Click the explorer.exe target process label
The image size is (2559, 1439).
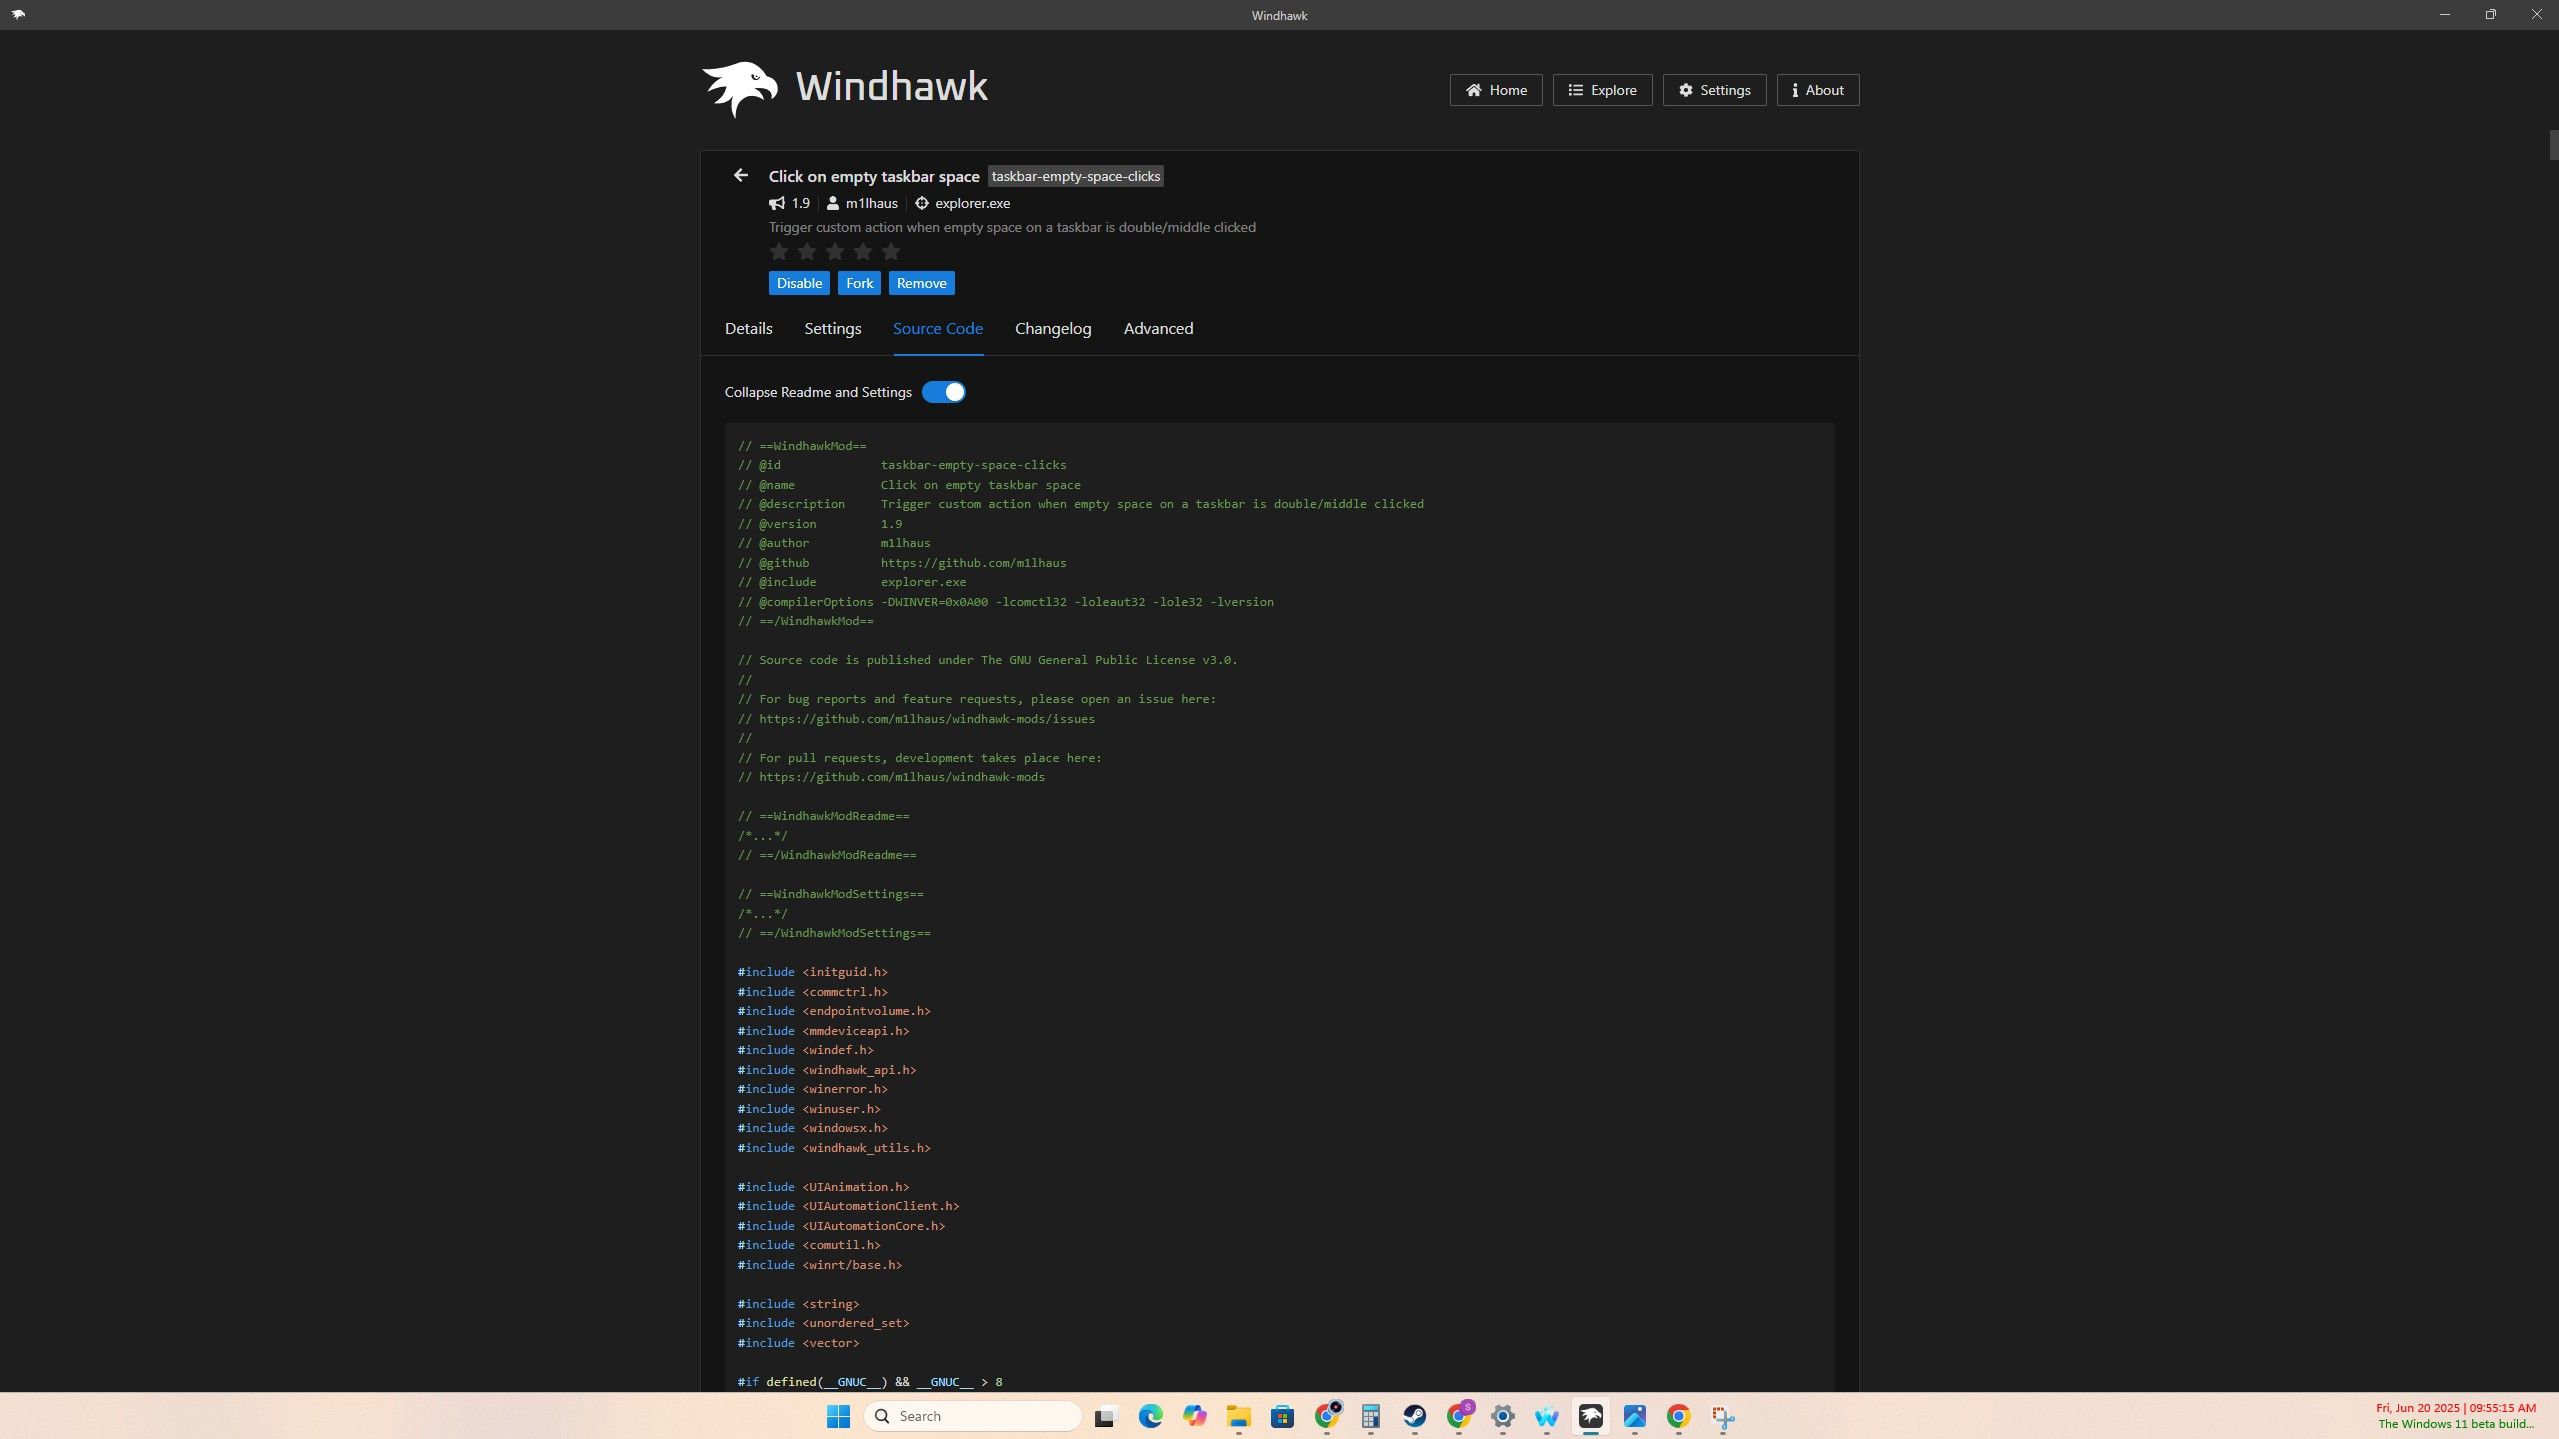click(x=972, y=203)
